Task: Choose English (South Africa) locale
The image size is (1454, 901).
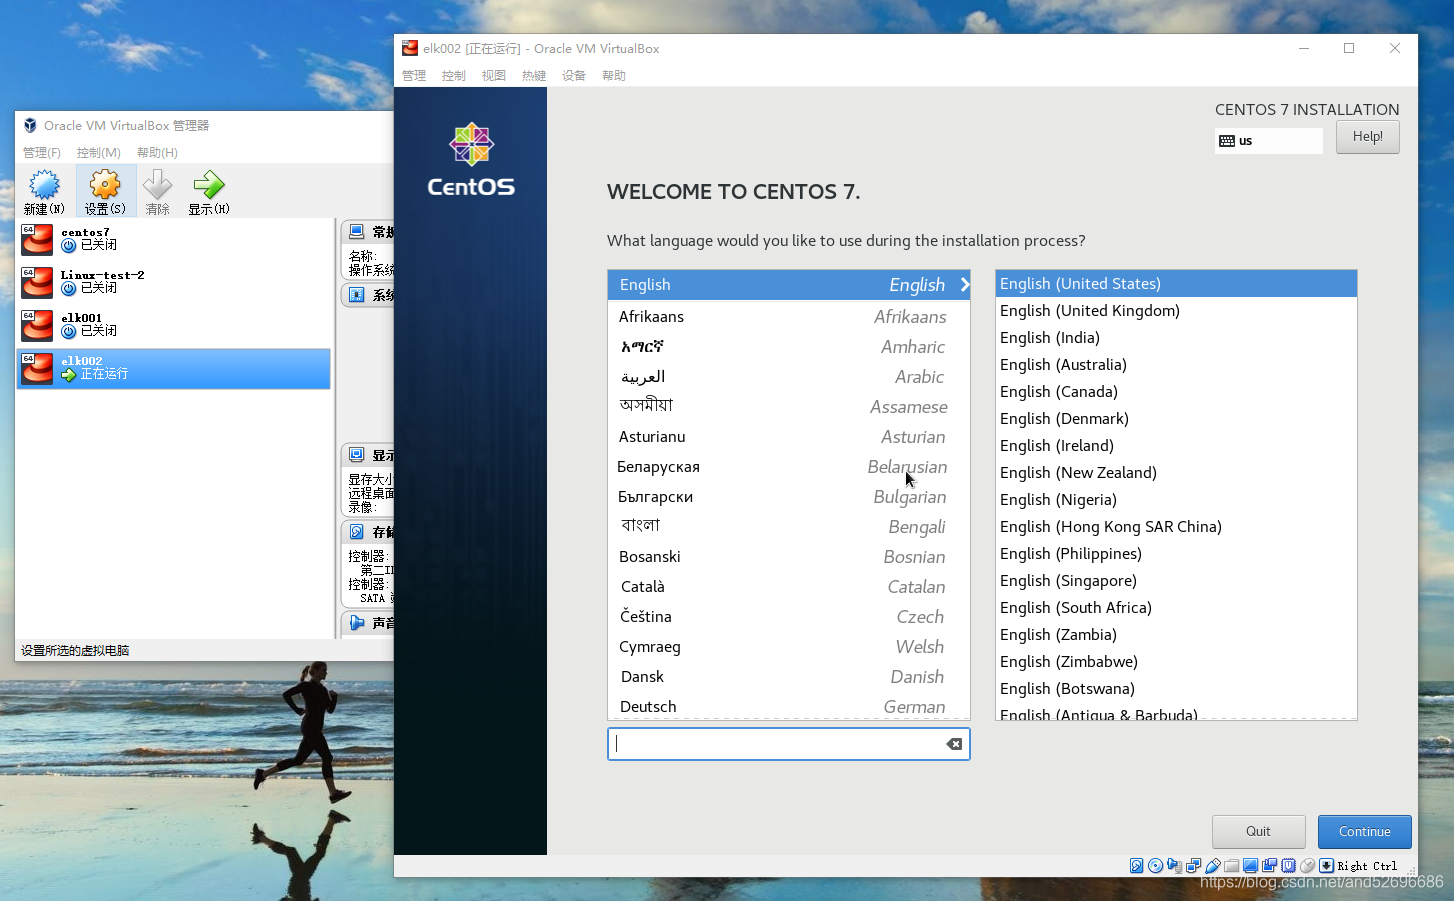Action: tap(1176, 608)
